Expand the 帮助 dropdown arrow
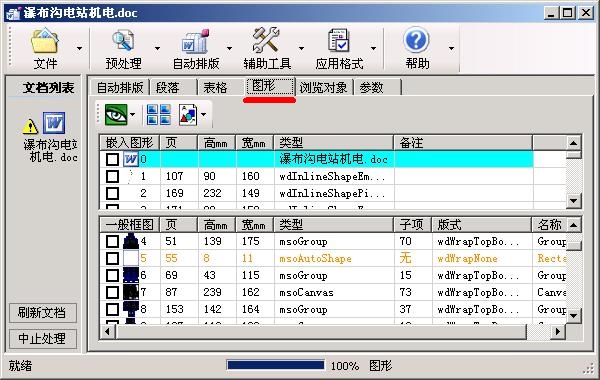The height and width of the screenshot is (380, 600). point(452,49)
